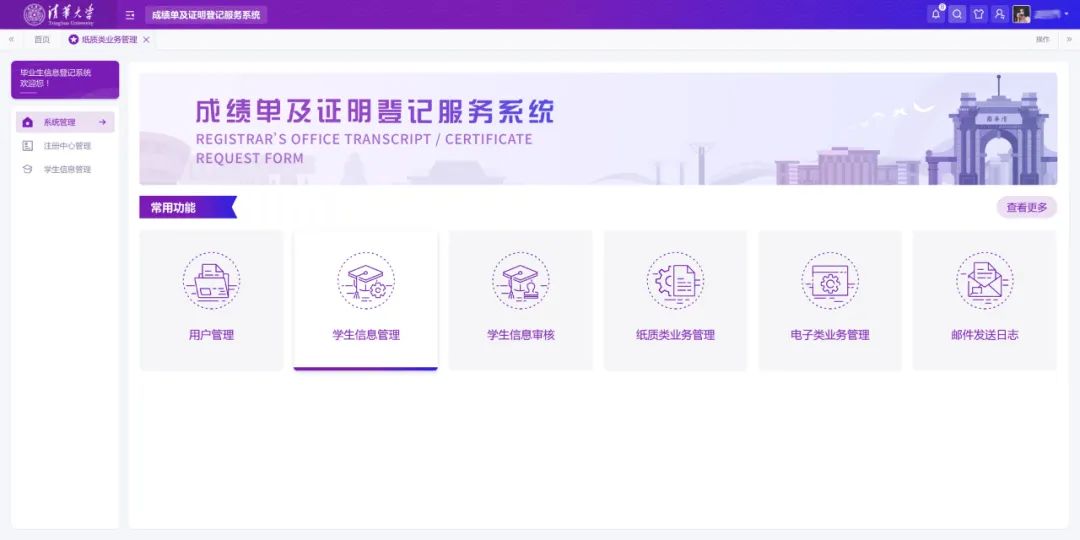Open 学生信息管理 in the left sidebar
Screen dimensions: 1080x540
66,170
